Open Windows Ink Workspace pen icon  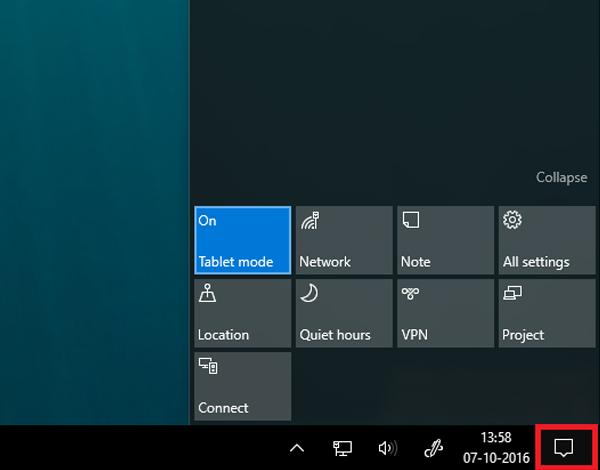click(434, 448)
